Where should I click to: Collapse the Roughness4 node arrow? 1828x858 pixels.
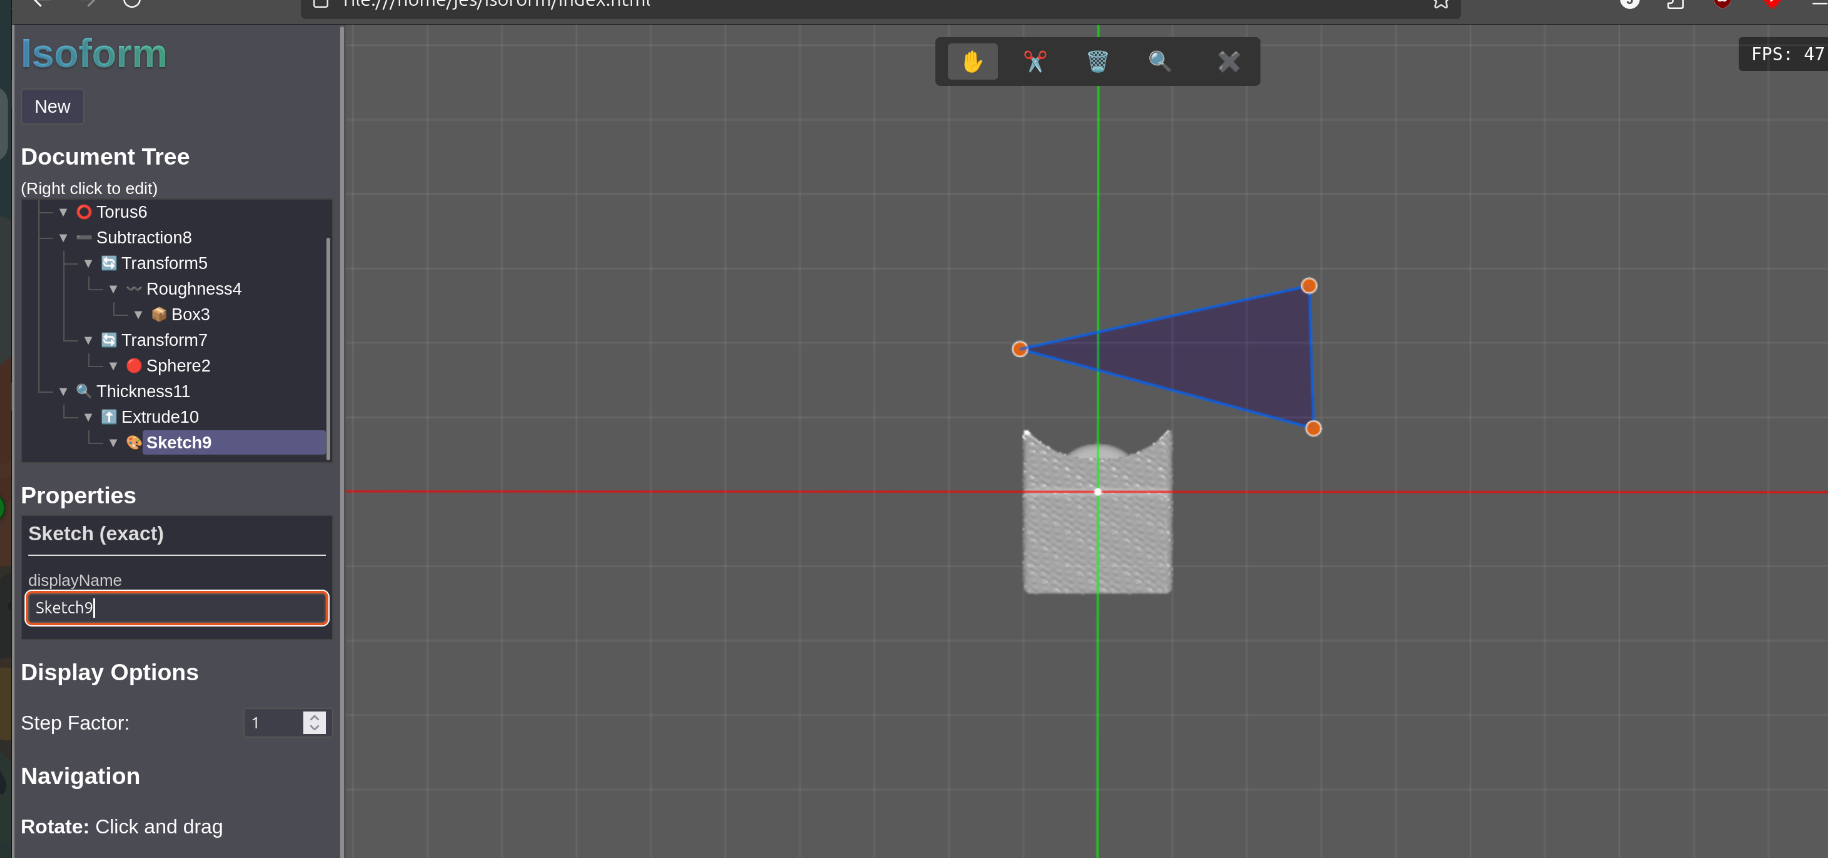point(113,289)
